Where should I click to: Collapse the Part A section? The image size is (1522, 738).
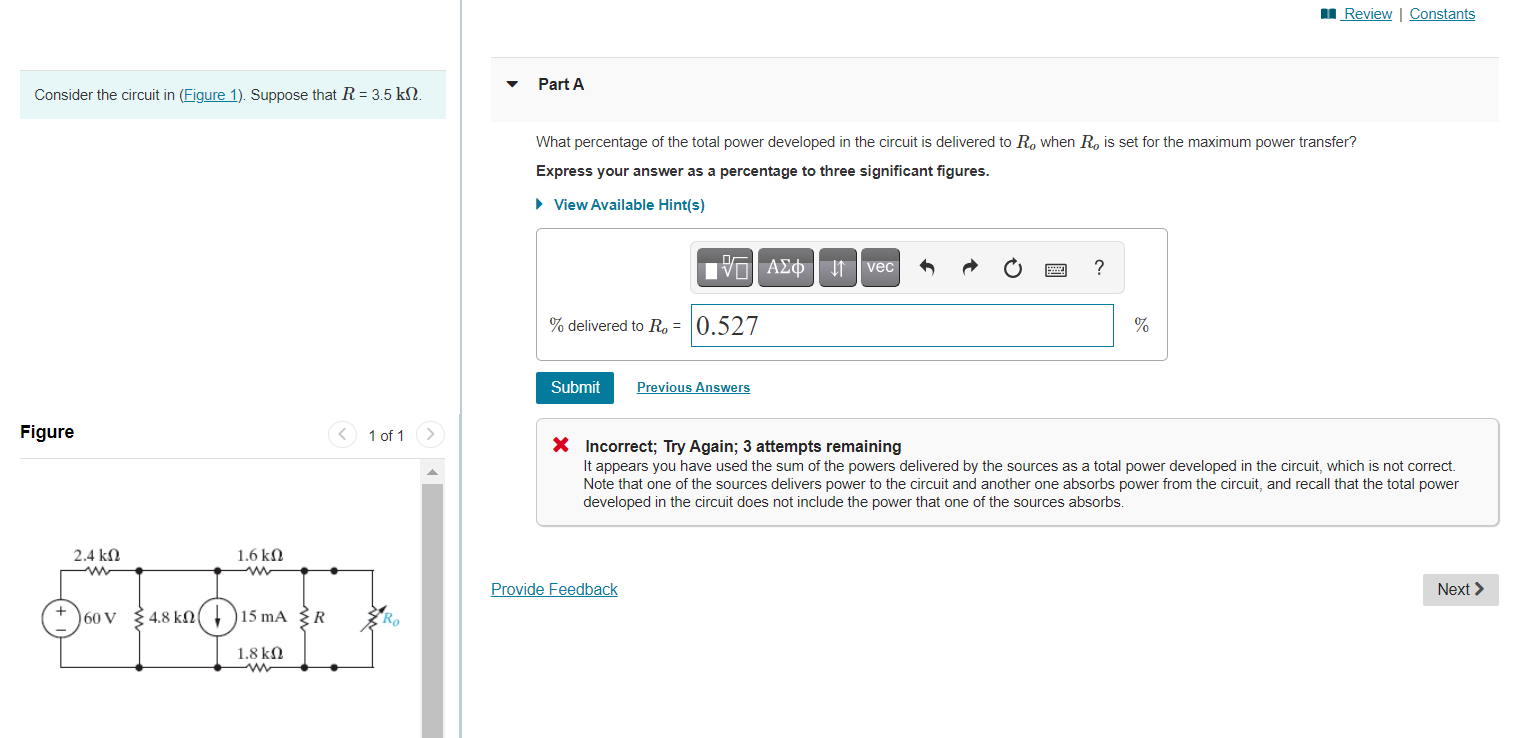pos(511,84)
